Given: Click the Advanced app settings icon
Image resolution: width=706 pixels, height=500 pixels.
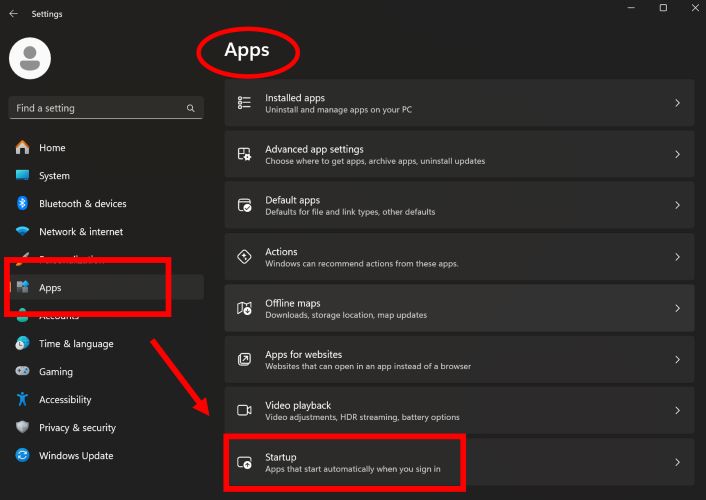Looking at the screenshot, I should 244,154.
